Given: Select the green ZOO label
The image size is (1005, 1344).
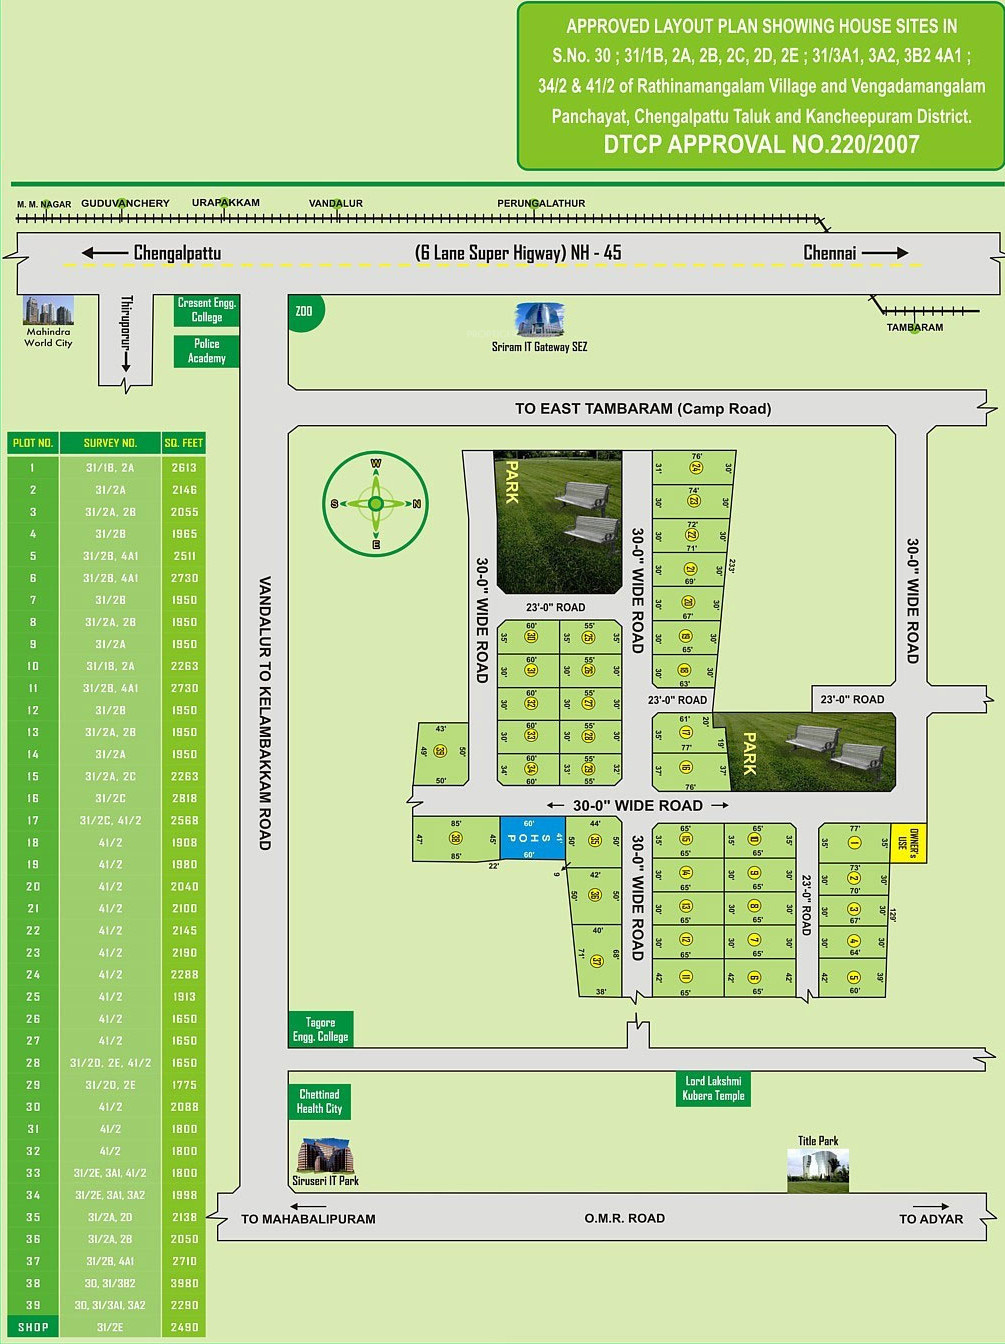Looking at the screenshot, I should tap(304, 311).
